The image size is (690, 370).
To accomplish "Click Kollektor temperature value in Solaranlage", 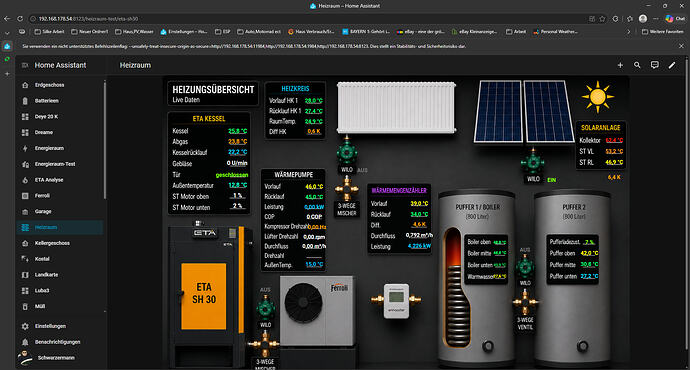I will pos(614,140).
